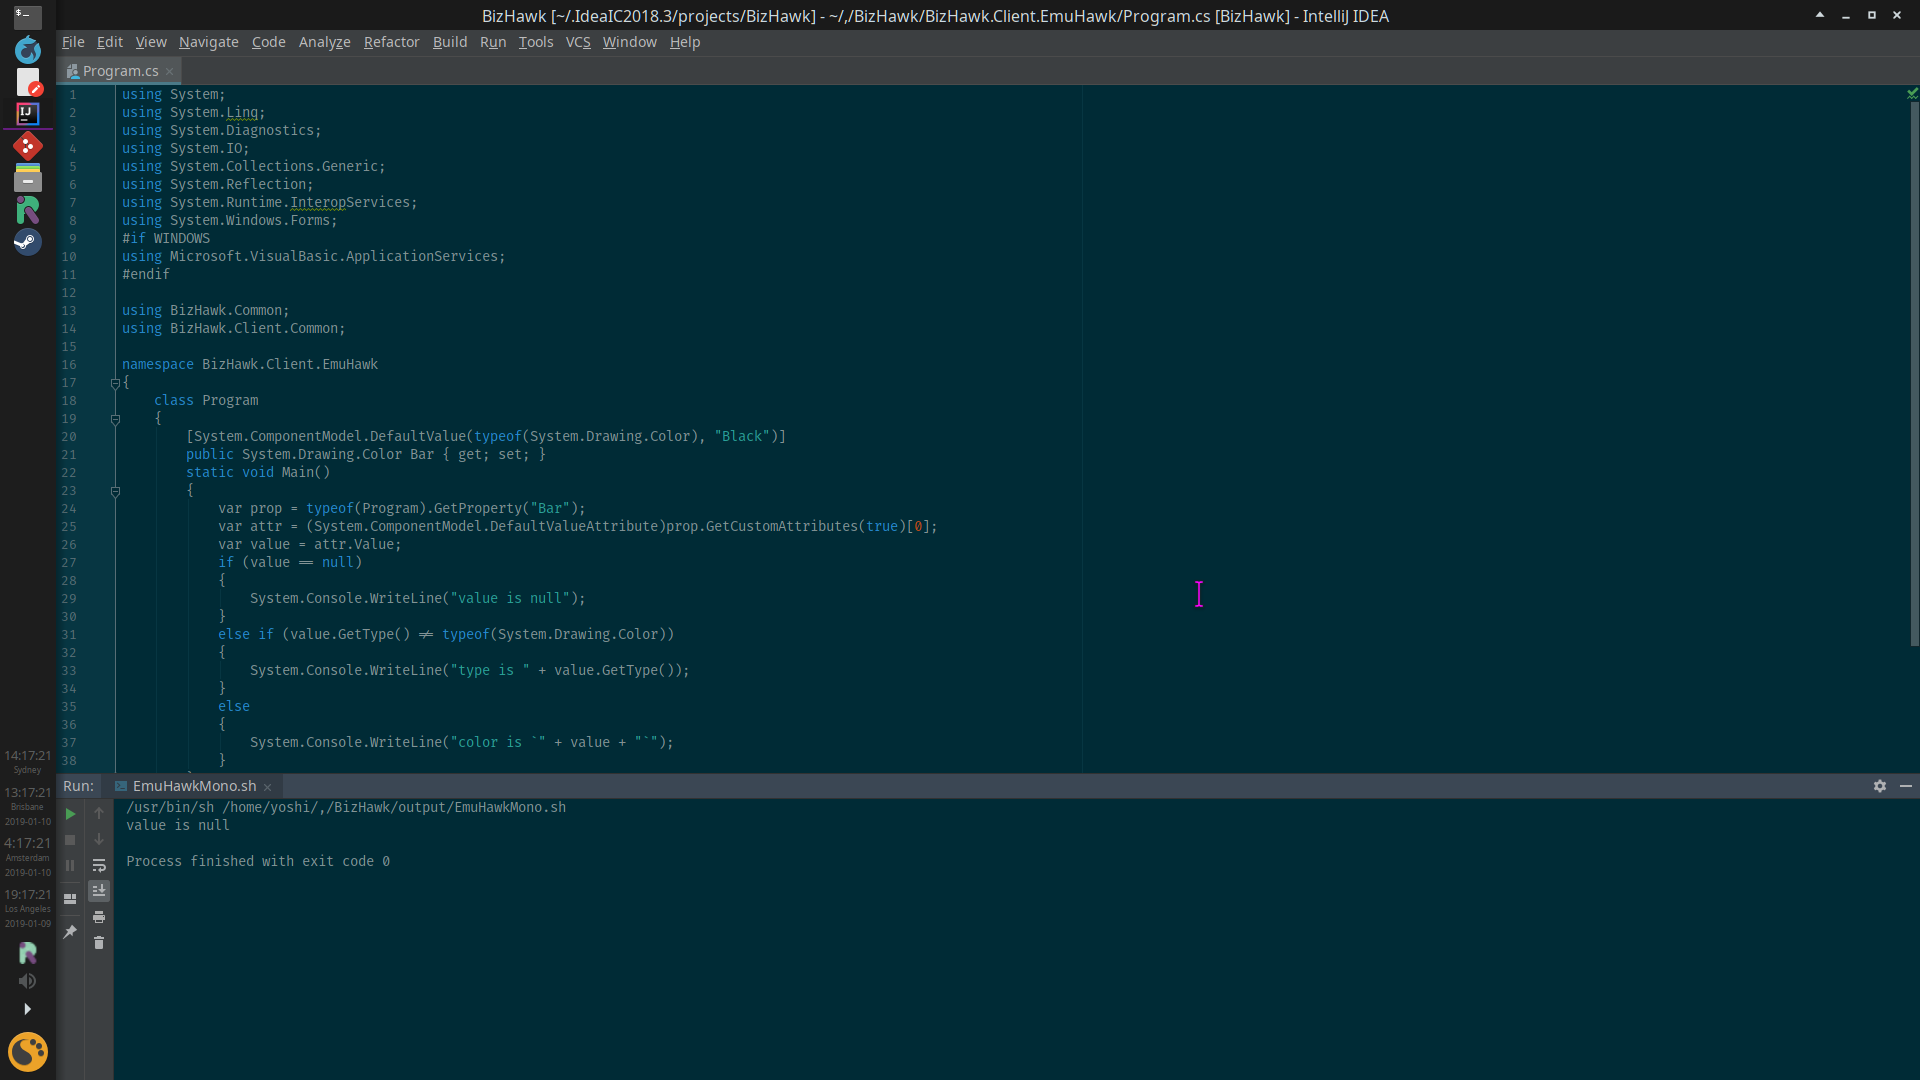Click the script path line in console

pos(346,807)
